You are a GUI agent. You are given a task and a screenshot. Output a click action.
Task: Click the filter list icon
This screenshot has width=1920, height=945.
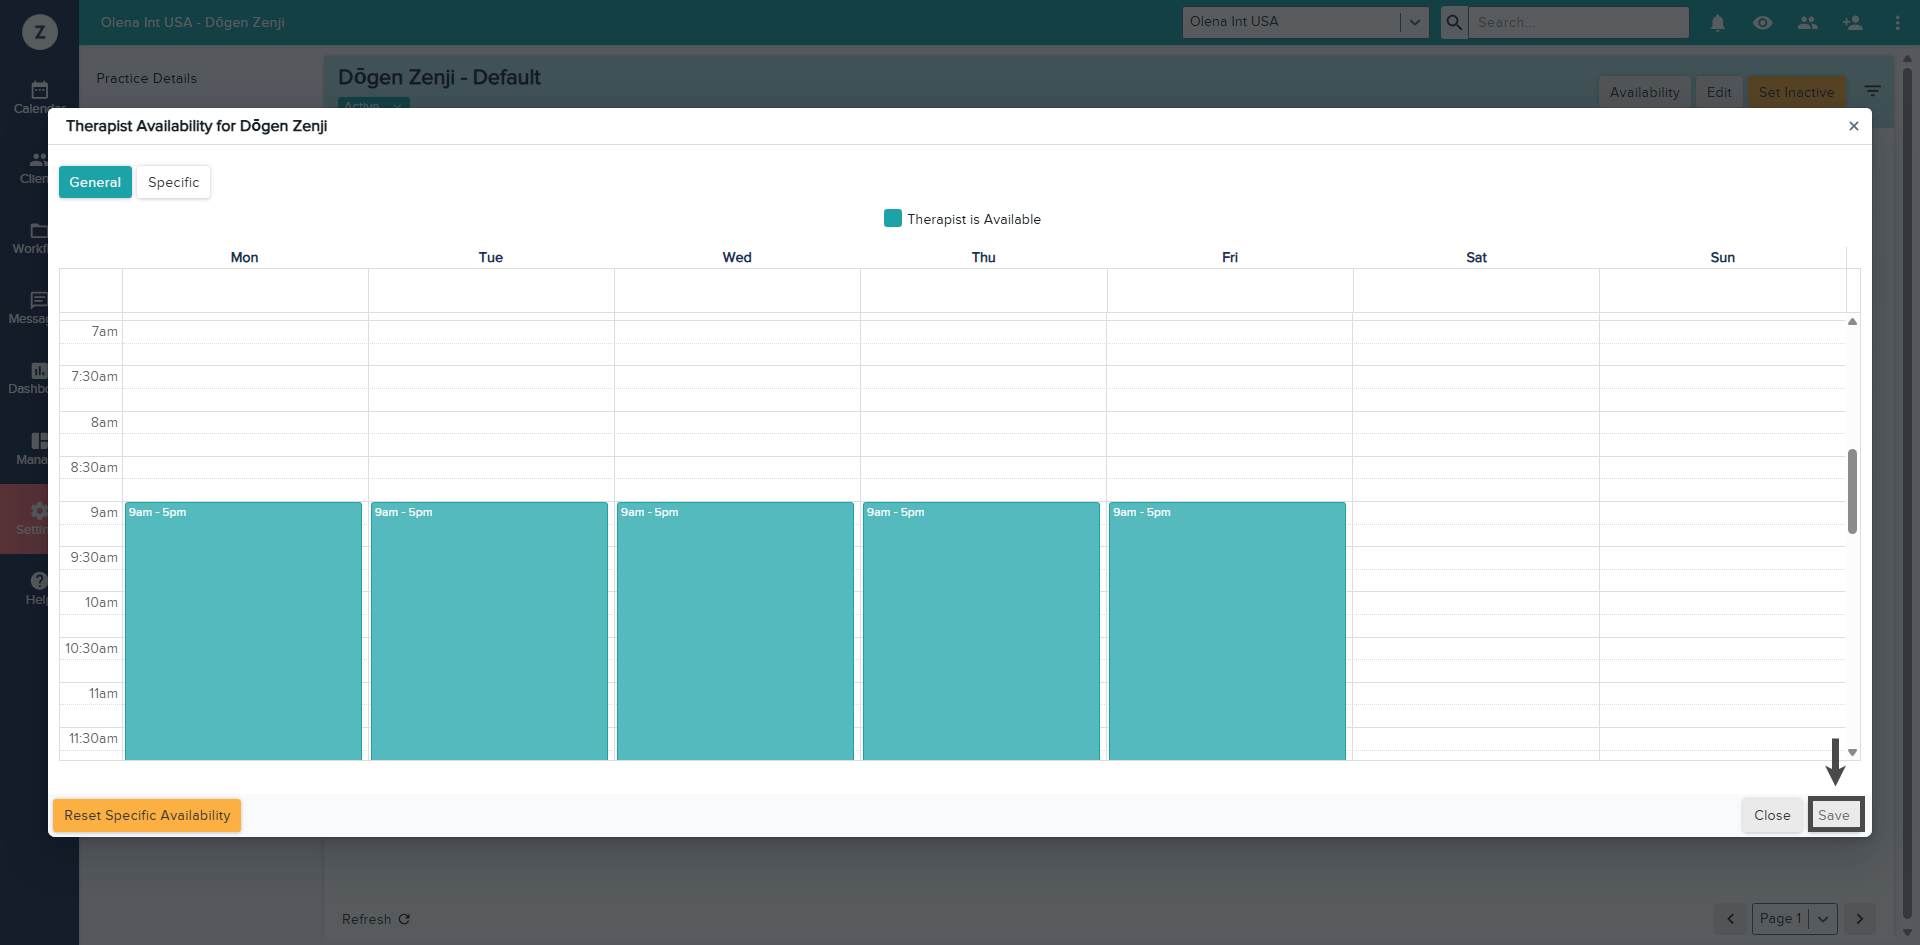[x=1872, y=91]
